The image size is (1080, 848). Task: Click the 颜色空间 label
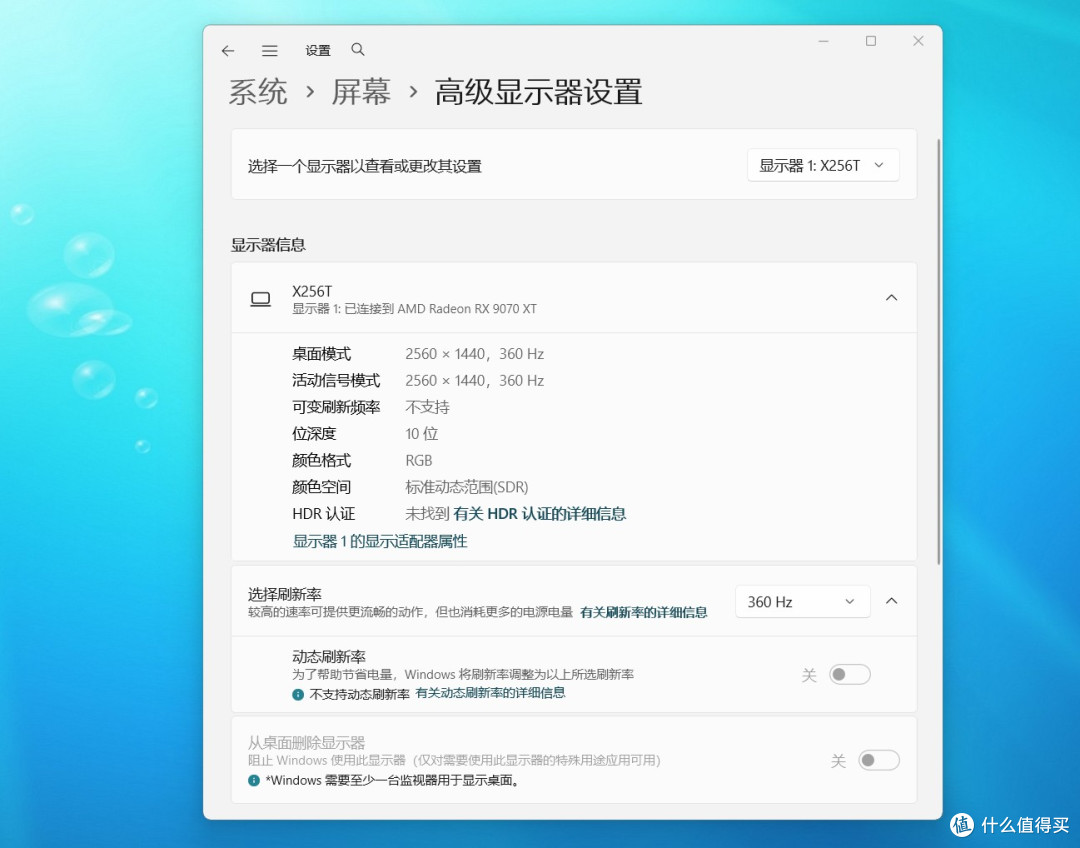point(322,488)
